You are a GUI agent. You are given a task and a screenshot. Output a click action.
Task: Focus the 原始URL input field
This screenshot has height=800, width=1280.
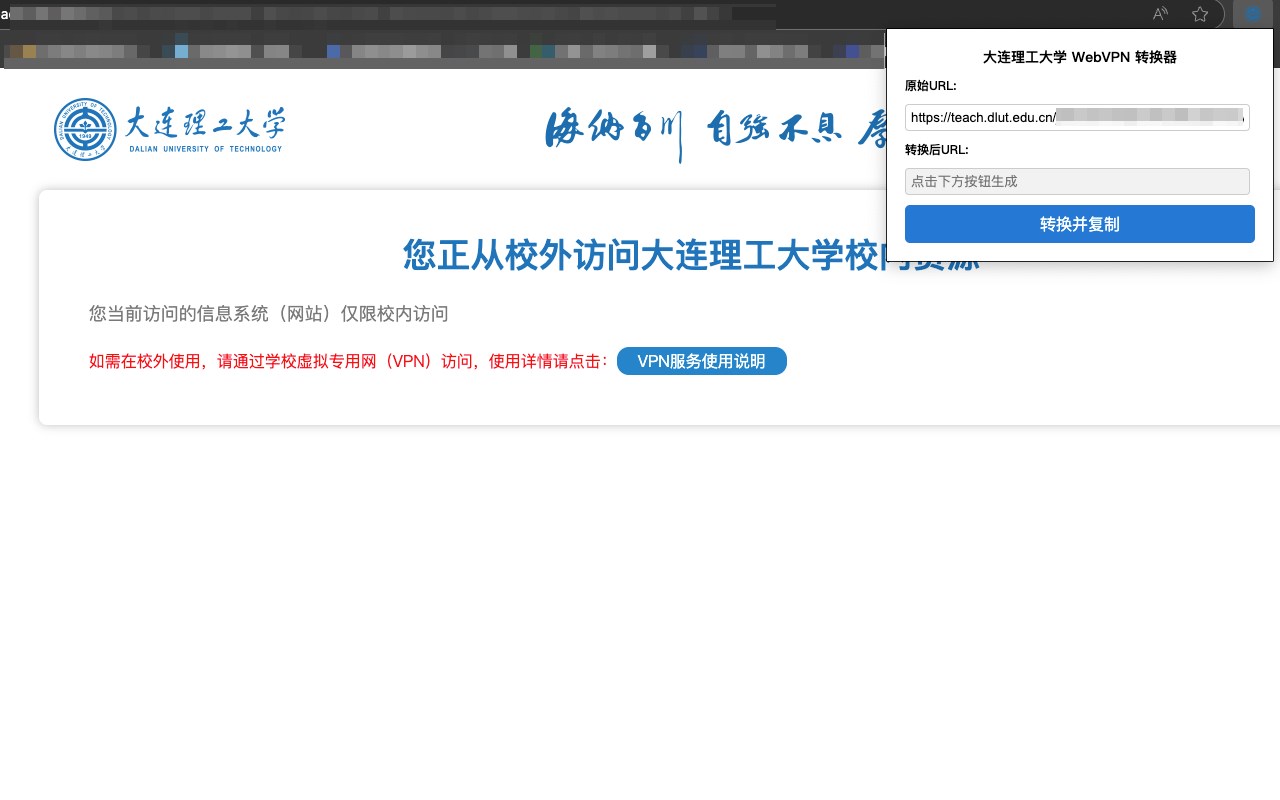1077,117
